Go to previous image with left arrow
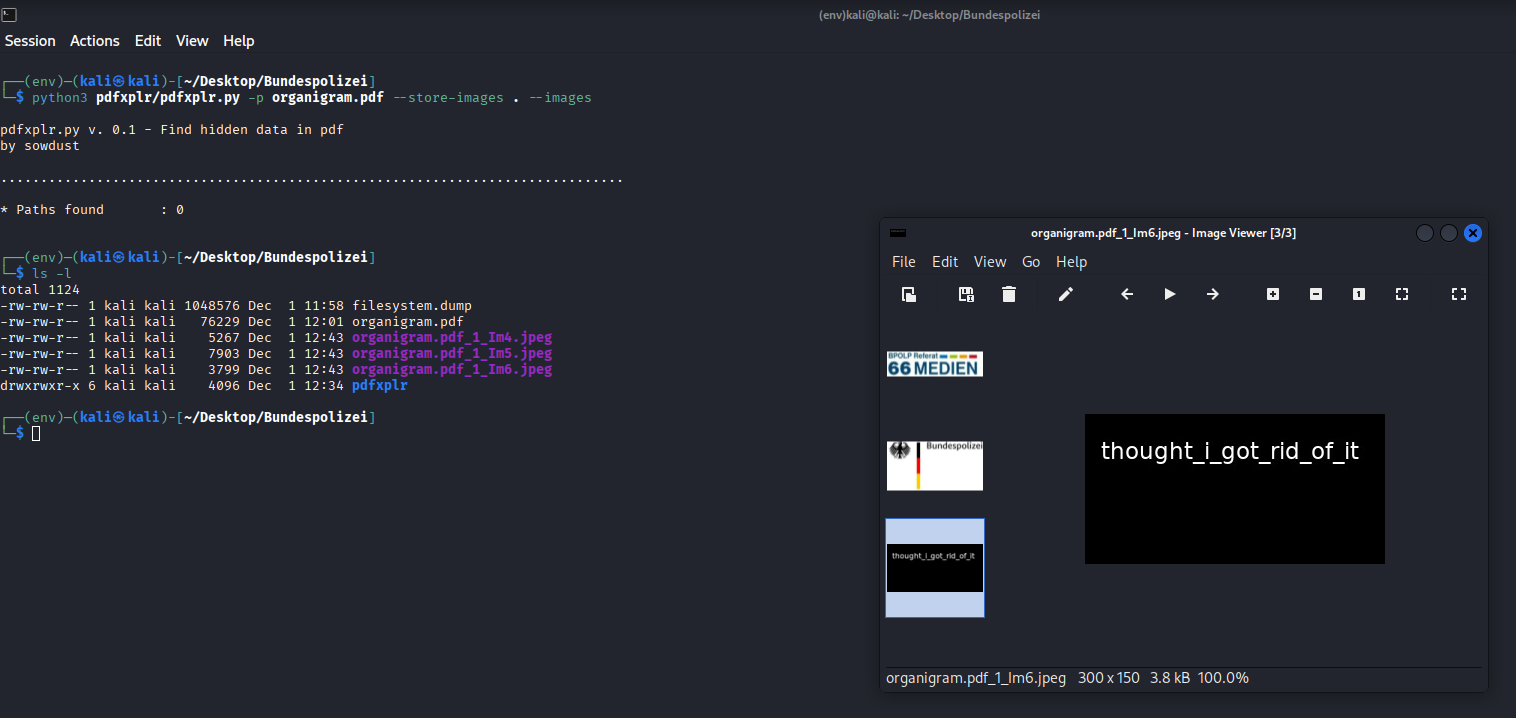 click(1127, 294)
